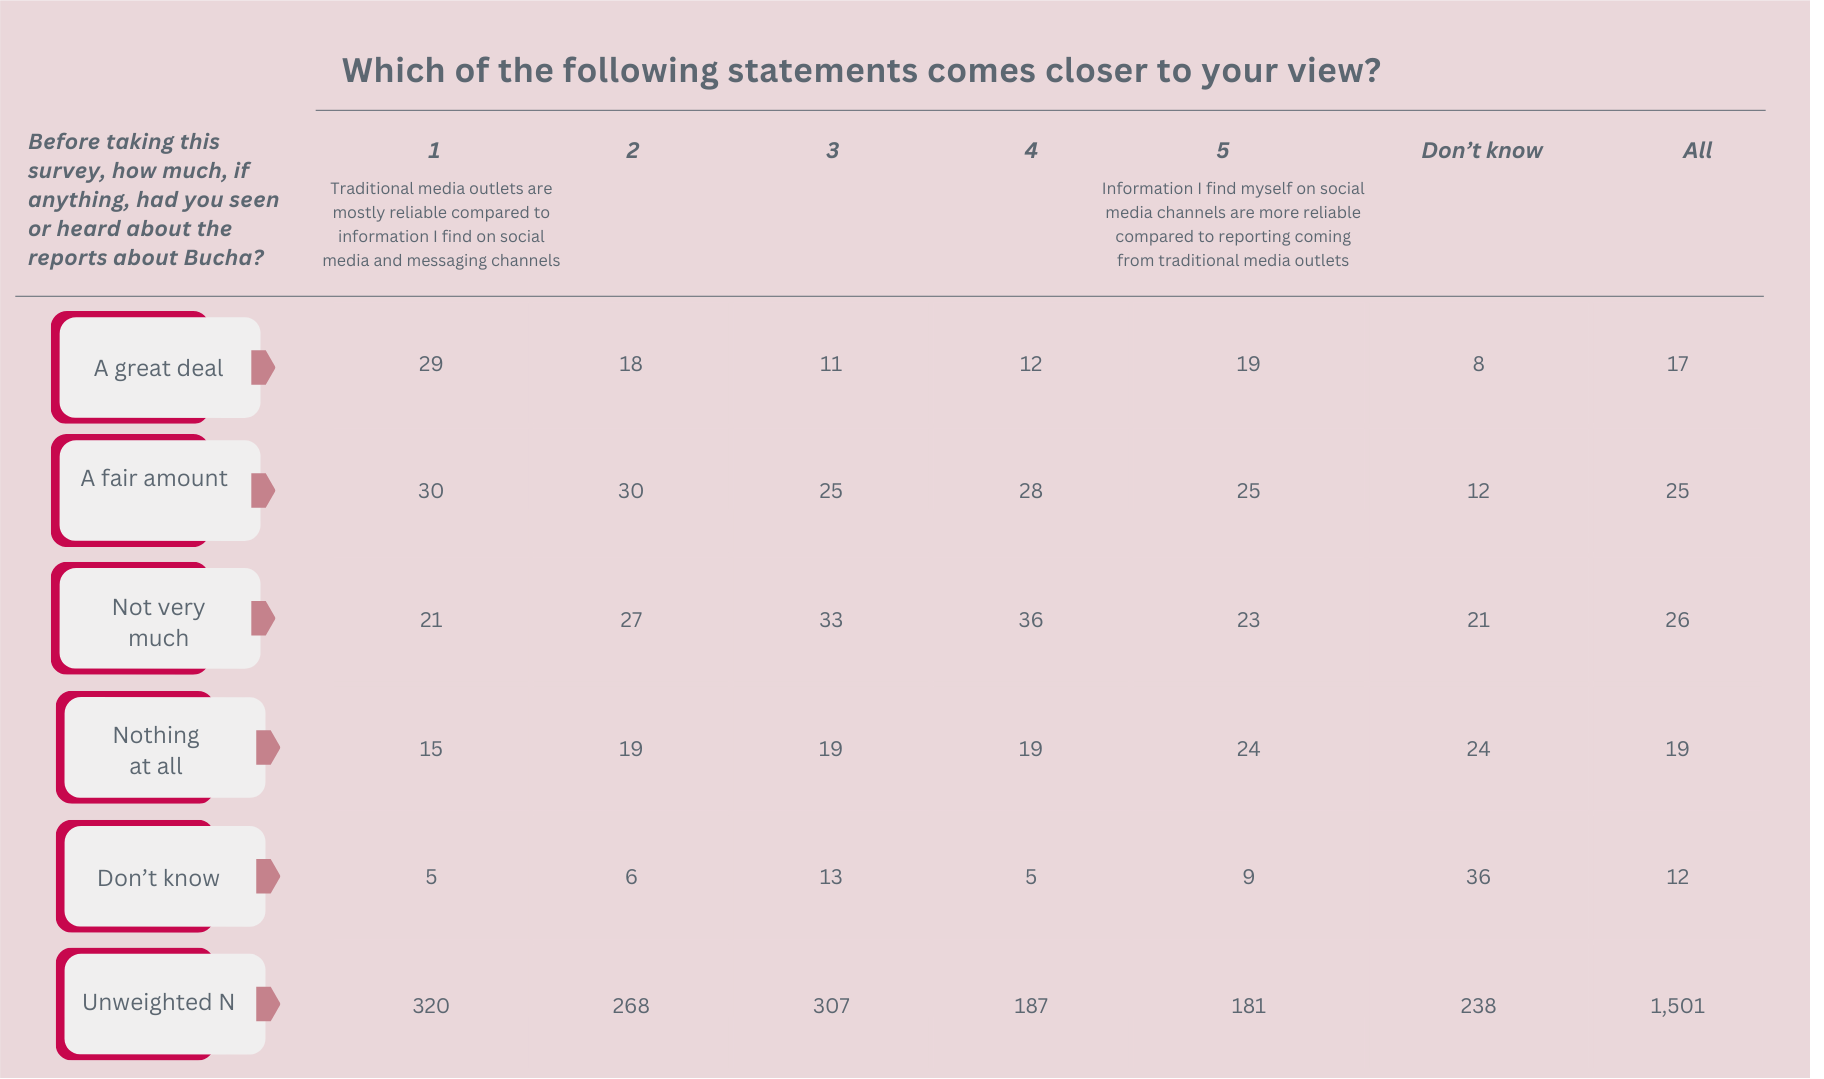Select the A great deal row label
Viewport: 1824px width, 1079px height.
159,368
